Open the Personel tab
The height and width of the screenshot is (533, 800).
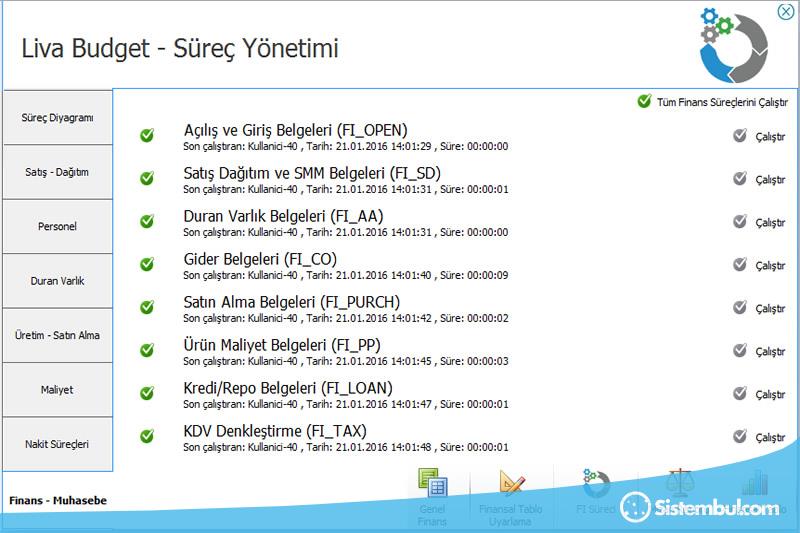(57, 226)
